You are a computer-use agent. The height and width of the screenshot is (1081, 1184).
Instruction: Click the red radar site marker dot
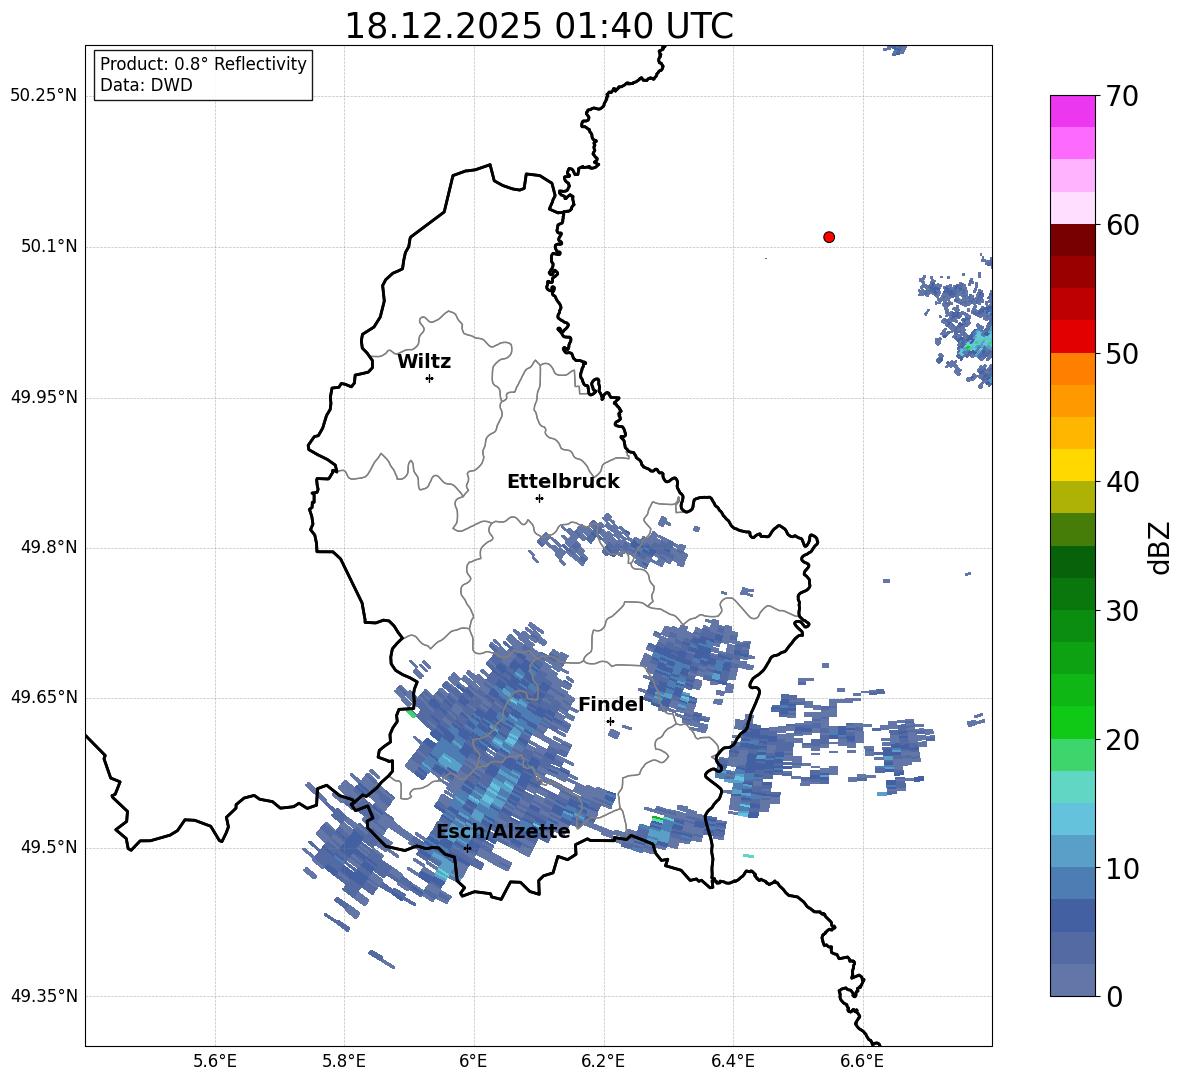point(829,237)
